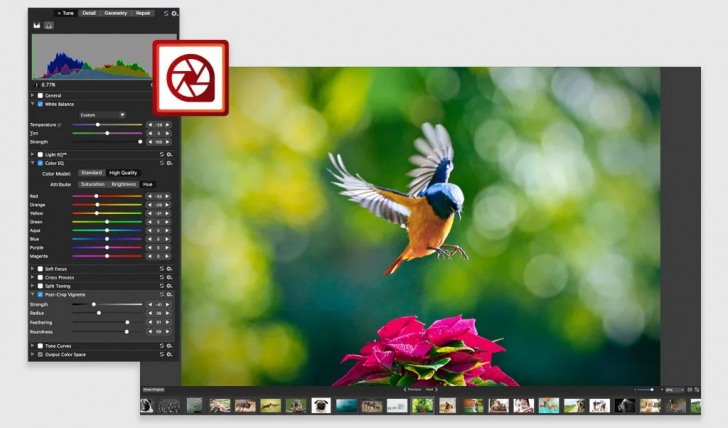Go to Next image
This screenshot has height=428, width=728.
[x=432, y=389]
